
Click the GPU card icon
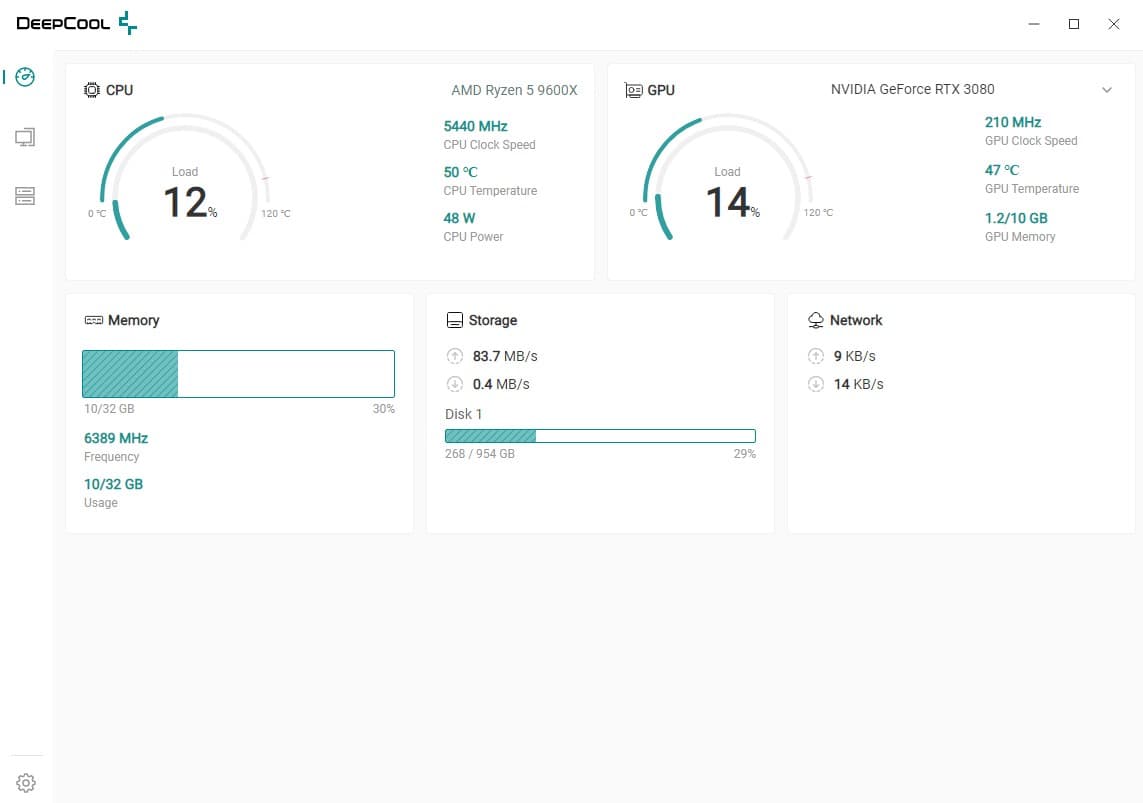pos(634,90)
